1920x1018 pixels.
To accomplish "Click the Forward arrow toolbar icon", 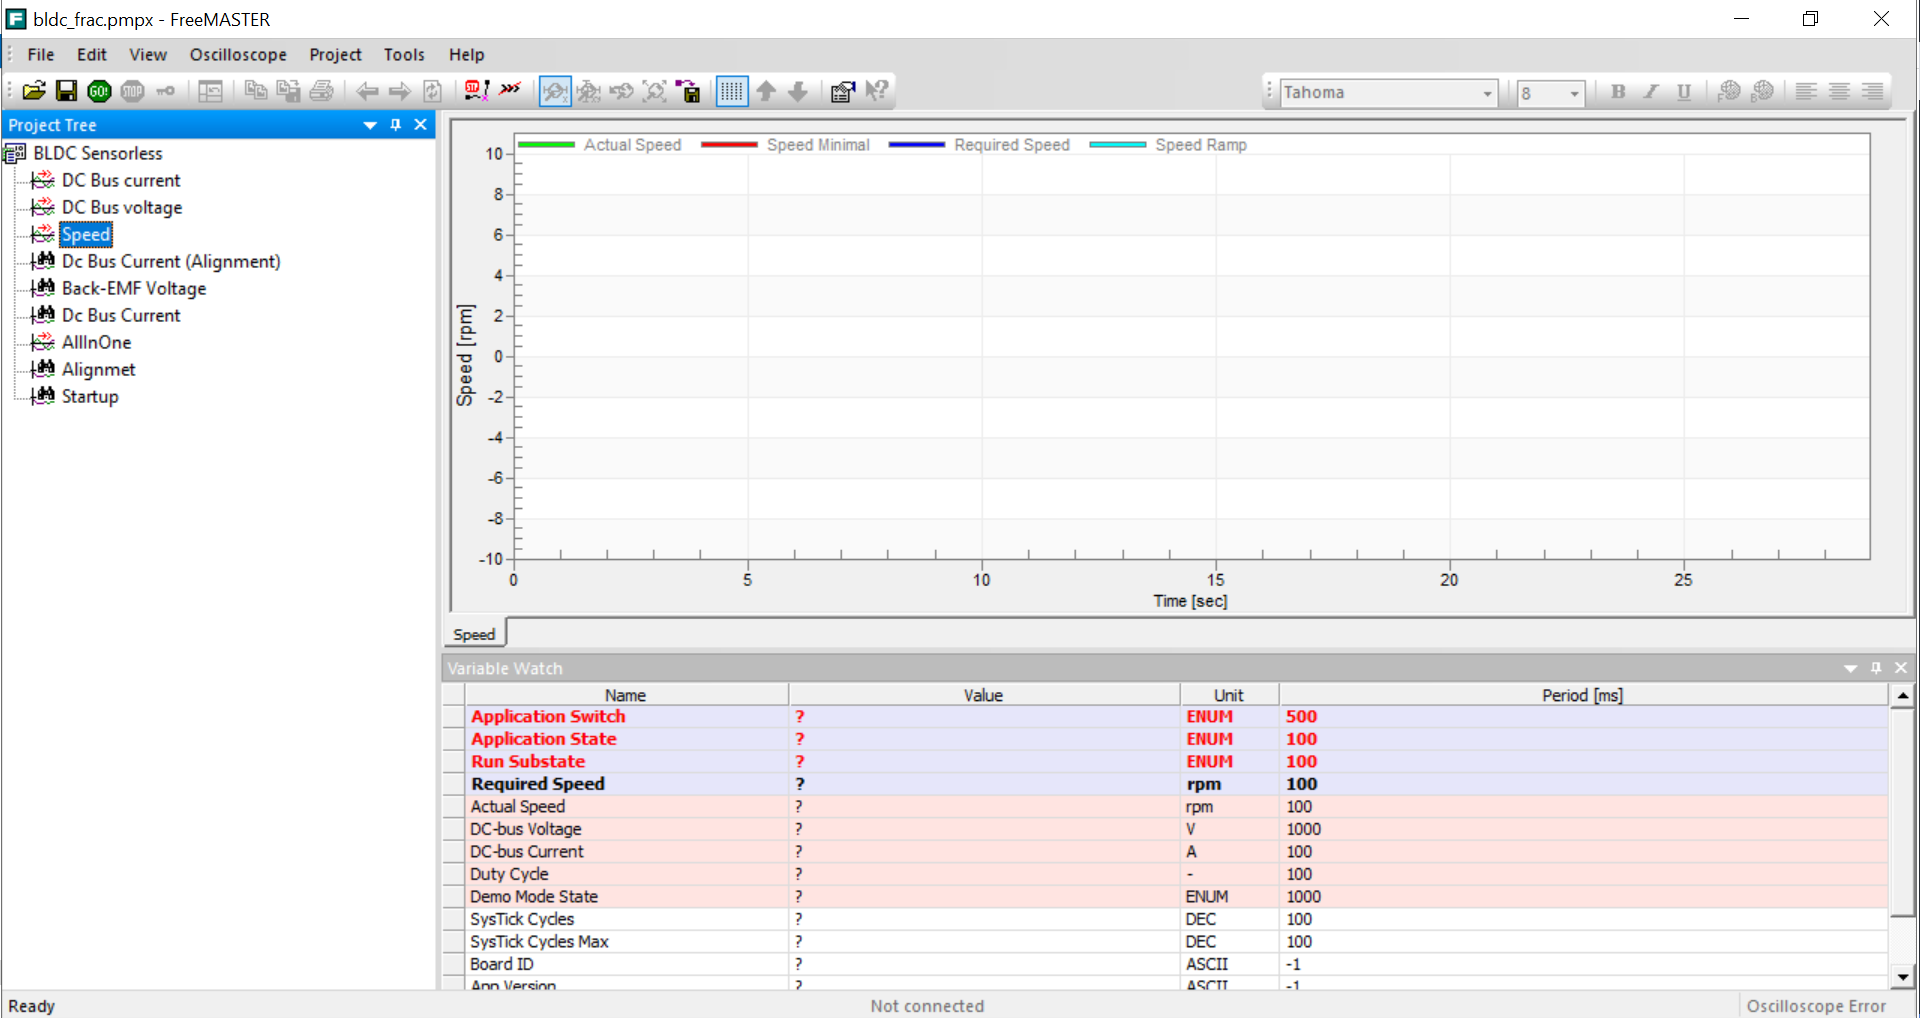I will (x=400, y=91).
